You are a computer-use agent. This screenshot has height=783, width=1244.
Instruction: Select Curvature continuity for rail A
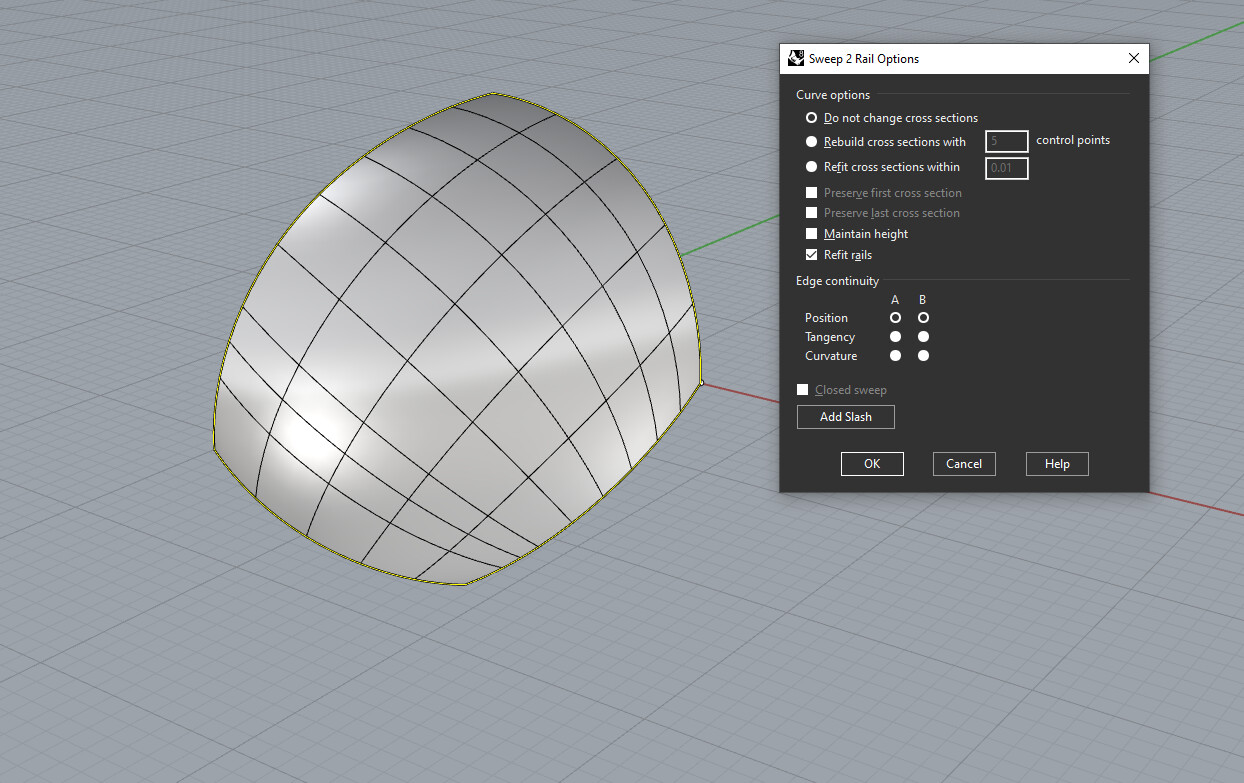(894, 355)
